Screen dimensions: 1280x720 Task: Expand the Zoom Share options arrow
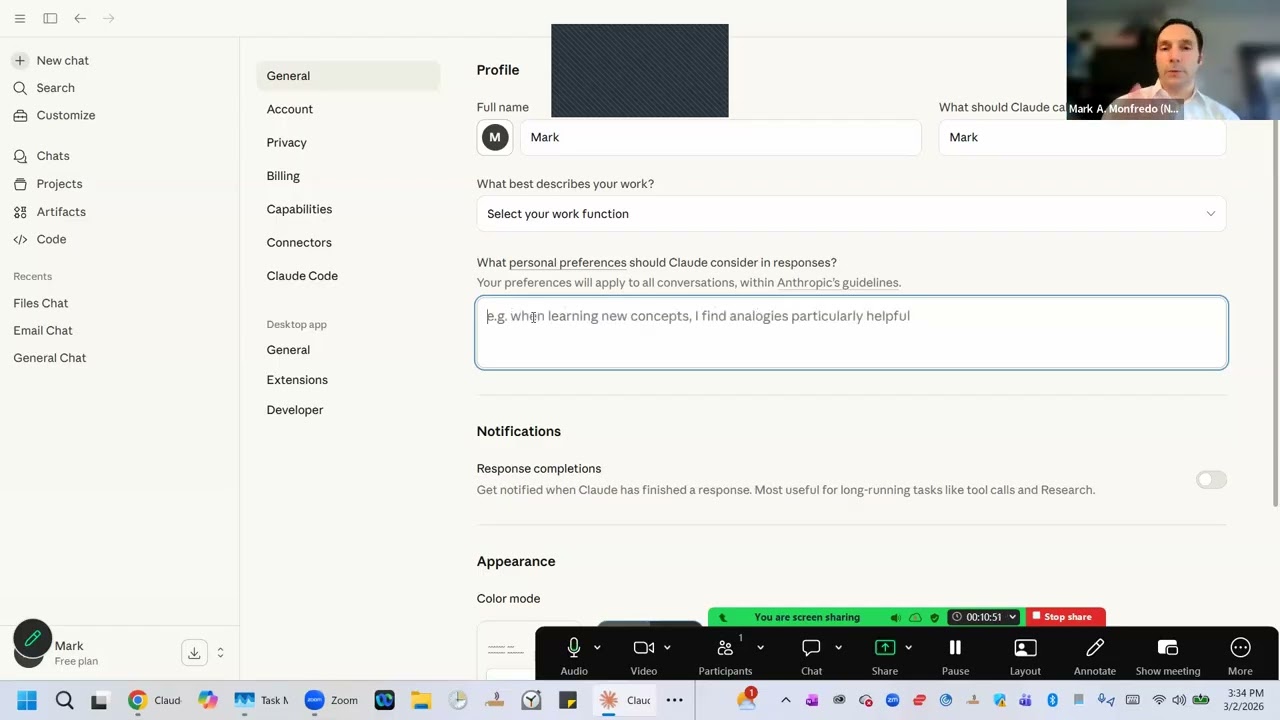point(908,648)
